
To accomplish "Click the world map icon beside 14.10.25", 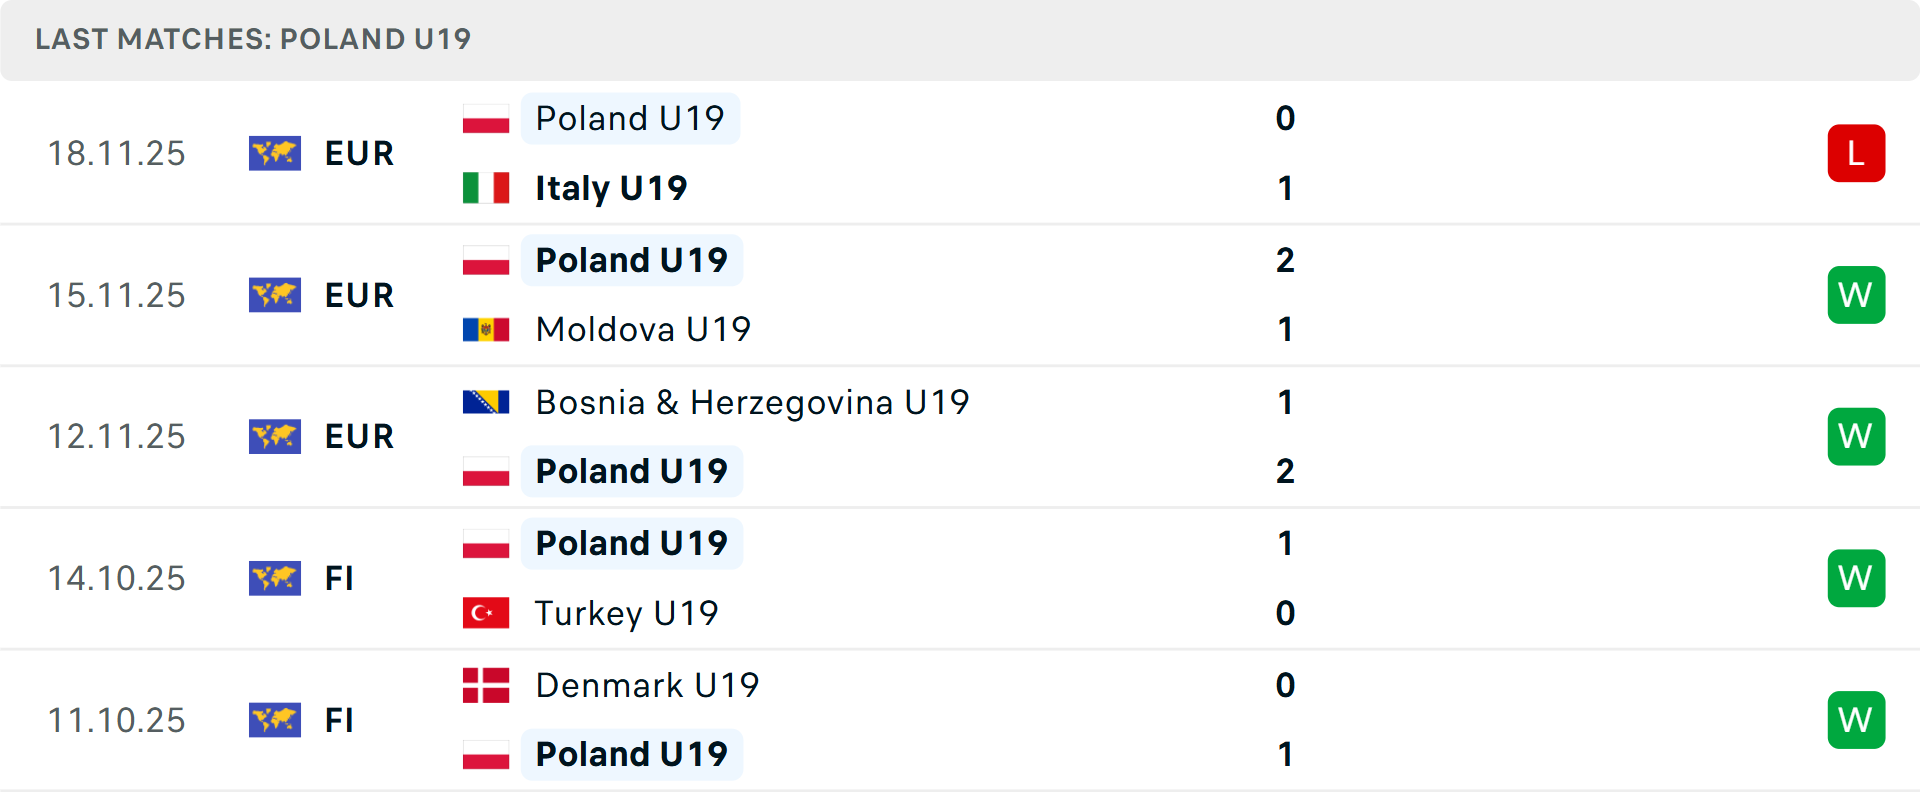I will pos(275,578).
